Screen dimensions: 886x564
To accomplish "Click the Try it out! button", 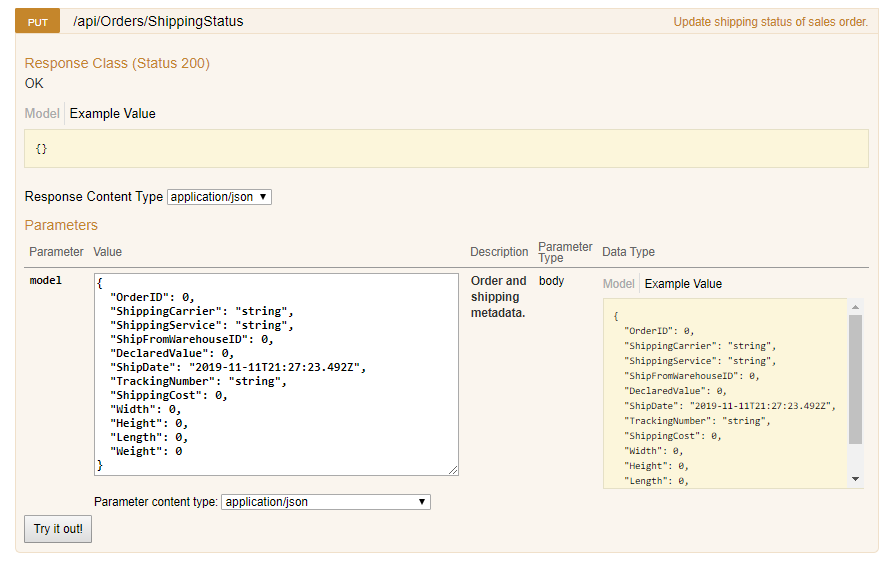I will [58, 529].
